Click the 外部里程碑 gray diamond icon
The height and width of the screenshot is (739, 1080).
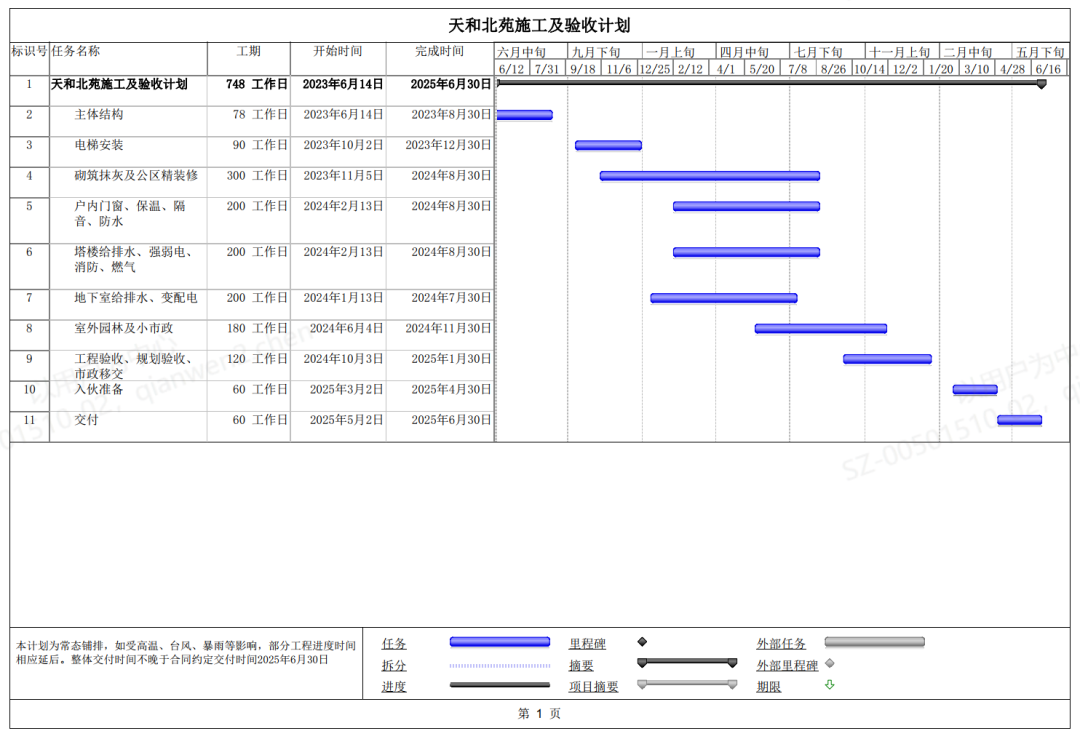click(829, 663)
